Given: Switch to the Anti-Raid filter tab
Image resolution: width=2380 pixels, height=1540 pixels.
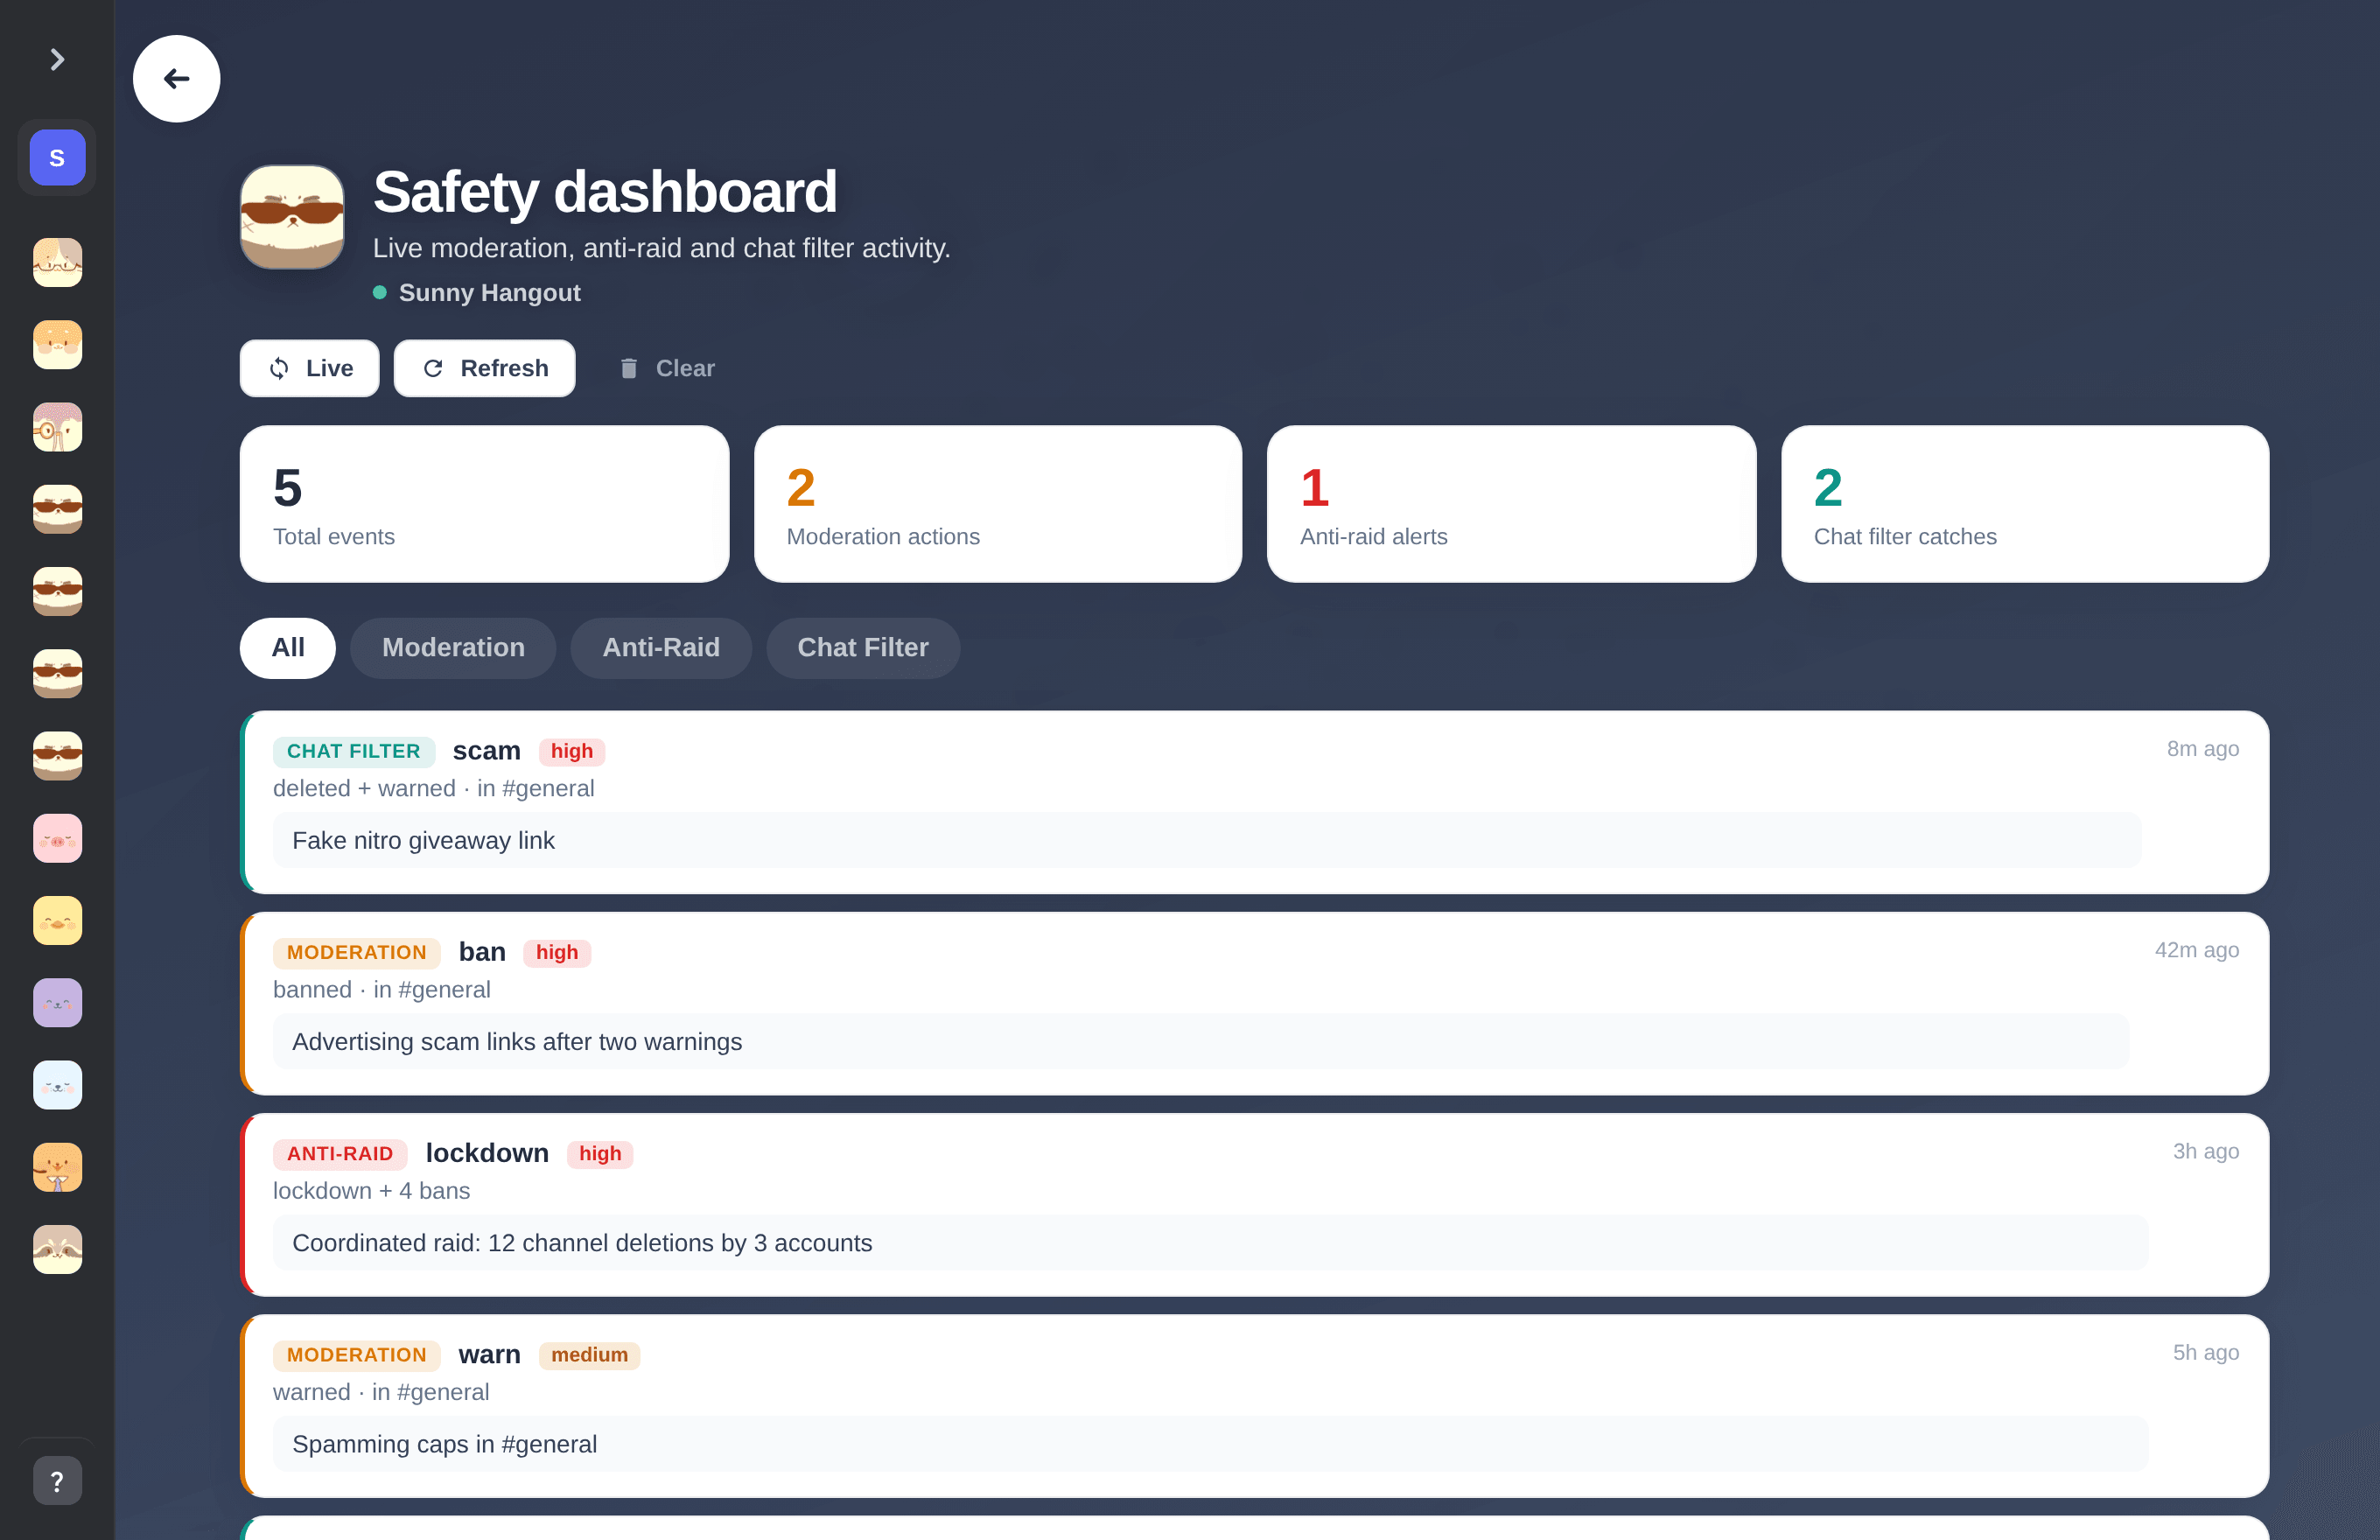Looking at the screenshot, I should [661, 648].
